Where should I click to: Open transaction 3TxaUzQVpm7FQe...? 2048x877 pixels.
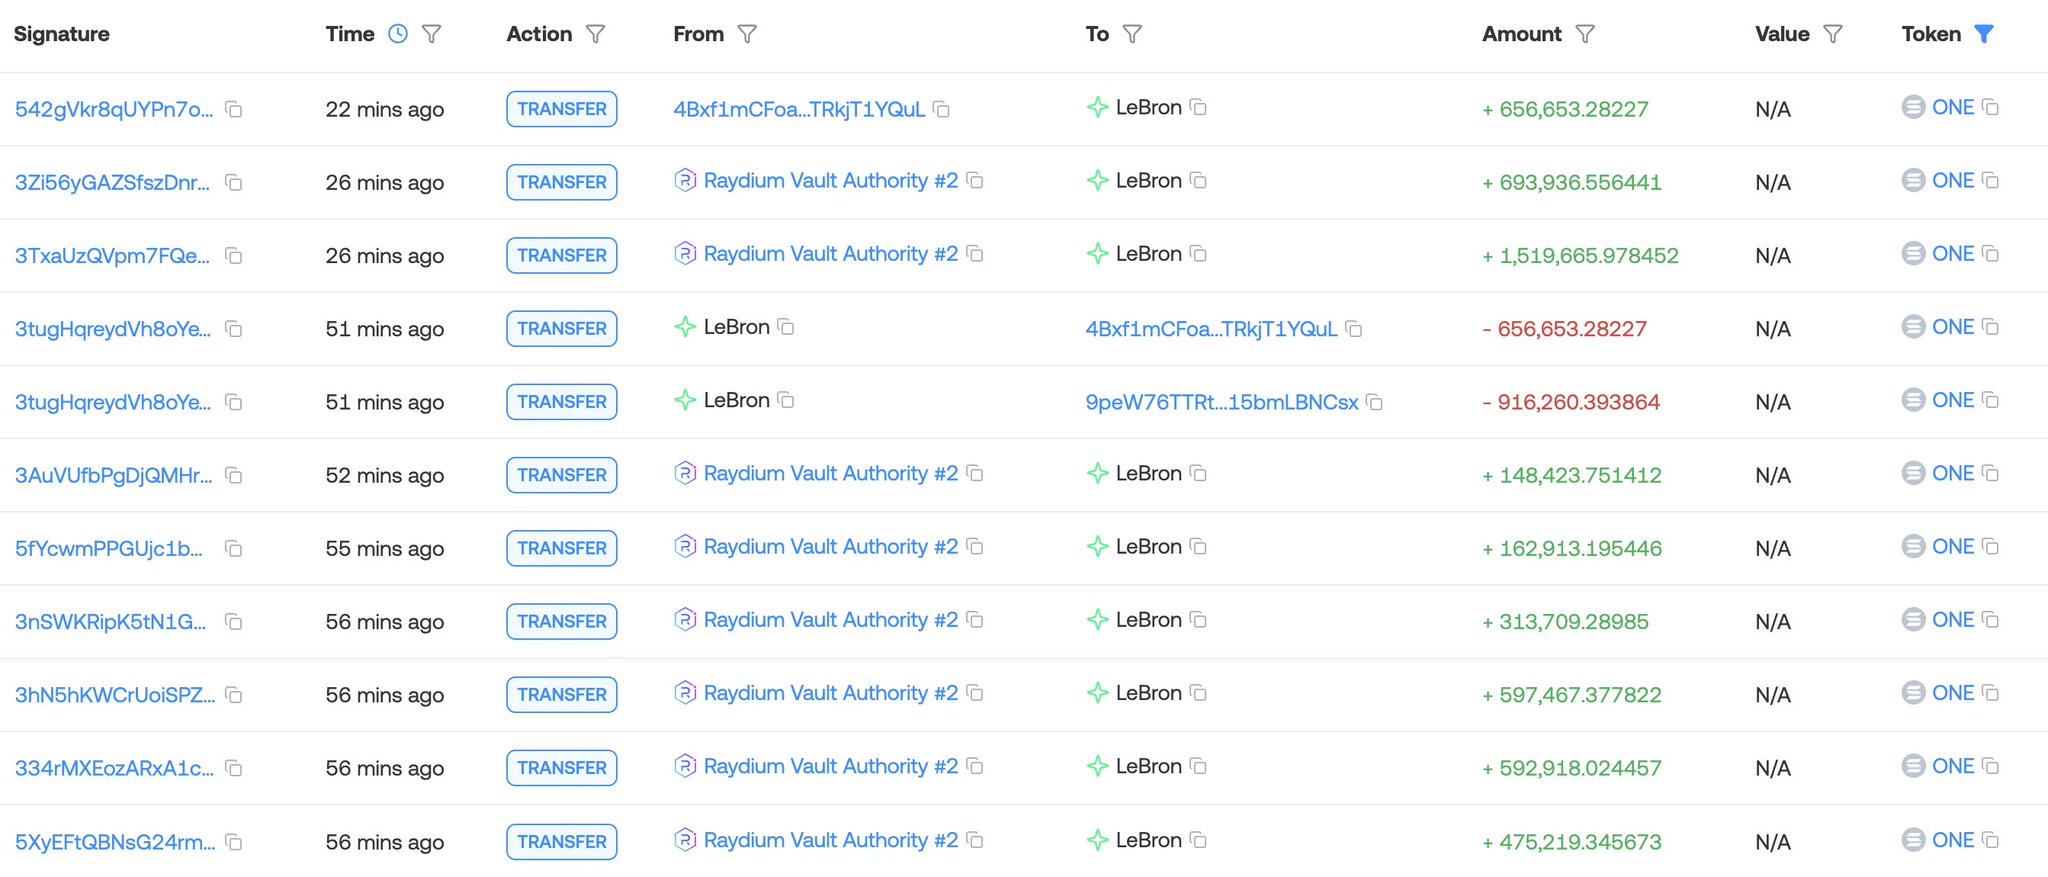(x=112, y=256)
